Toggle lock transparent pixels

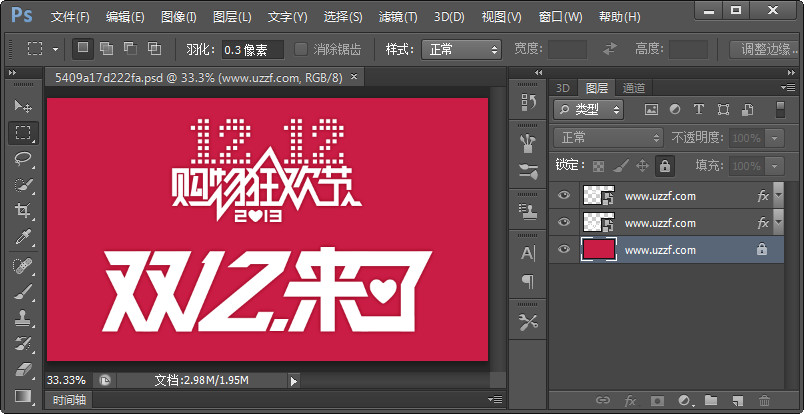click(x=598, y=166)
